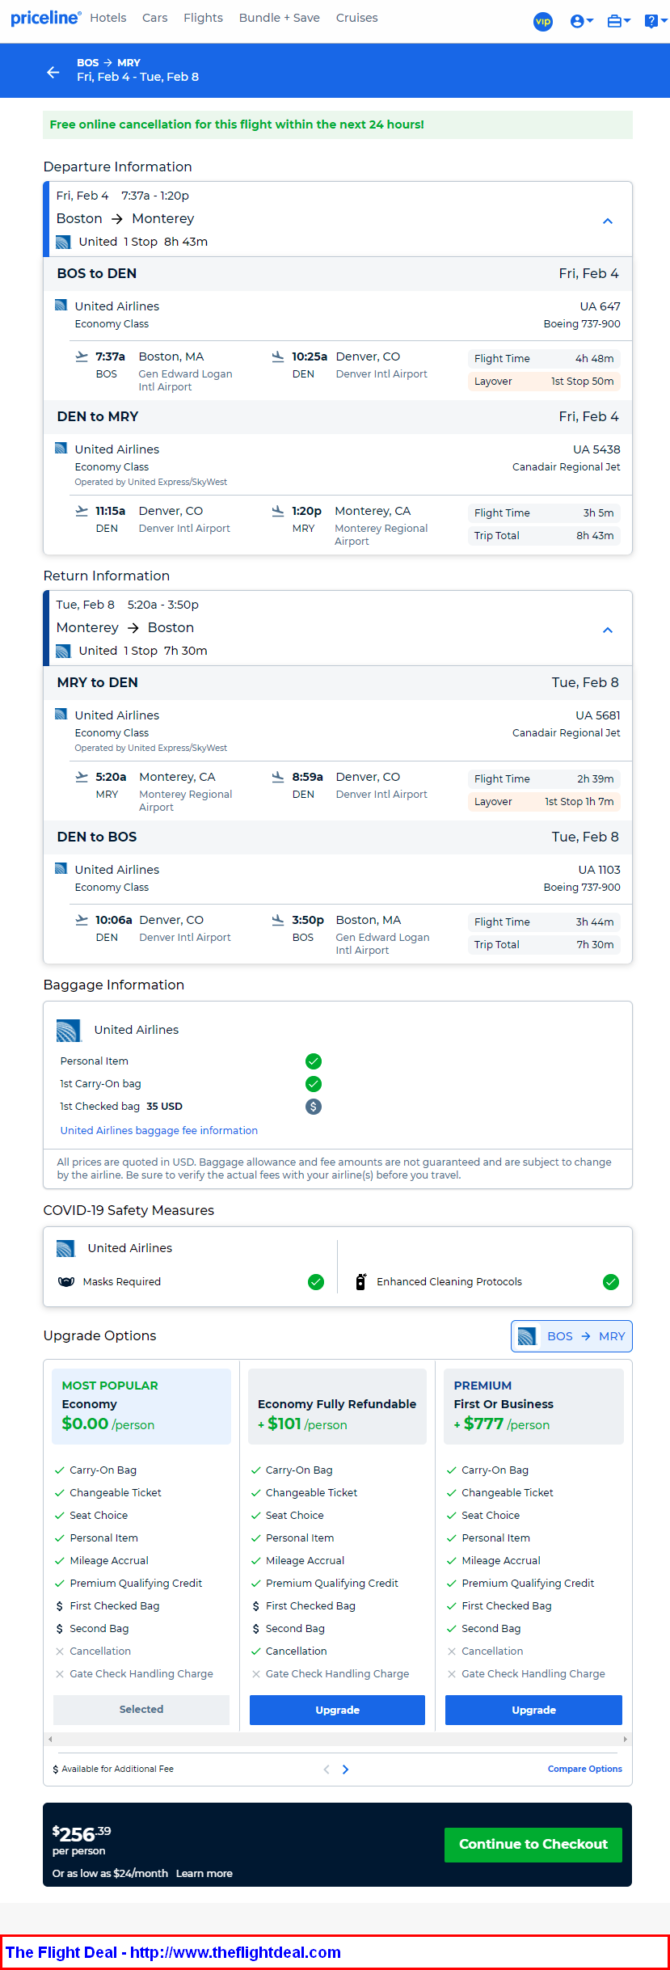Click 1st Carry-On bag green check
This screenshot has height=1970, width=670.
click(x=313, y=1084)
